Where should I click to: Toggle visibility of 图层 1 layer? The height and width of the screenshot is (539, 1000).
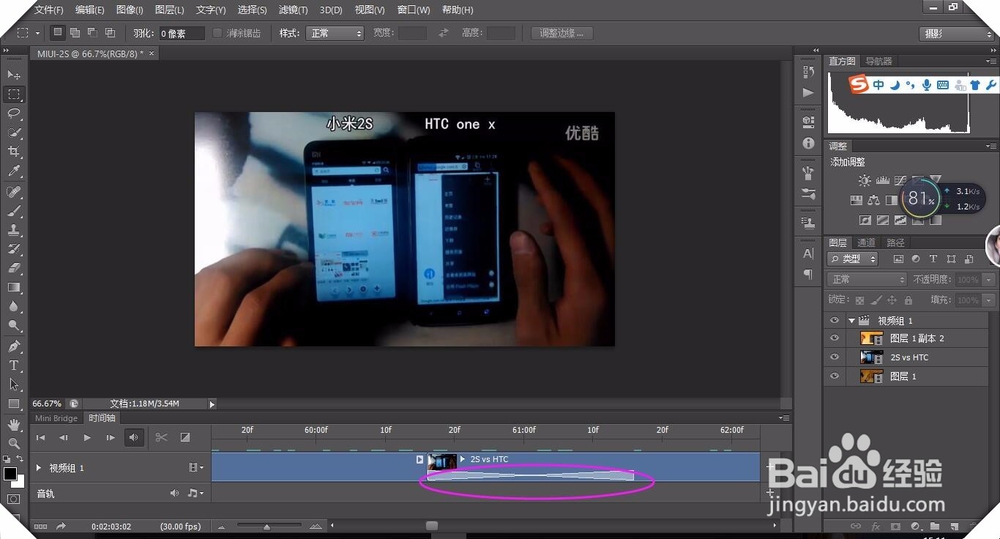click(834, 376)
